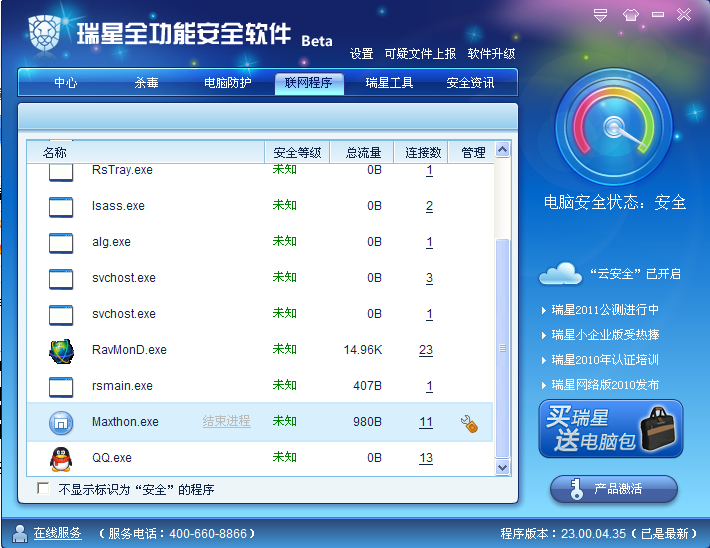Switch to the 杀毒 tab
This screenshot has width=710, height=548.
pos(146,83)
